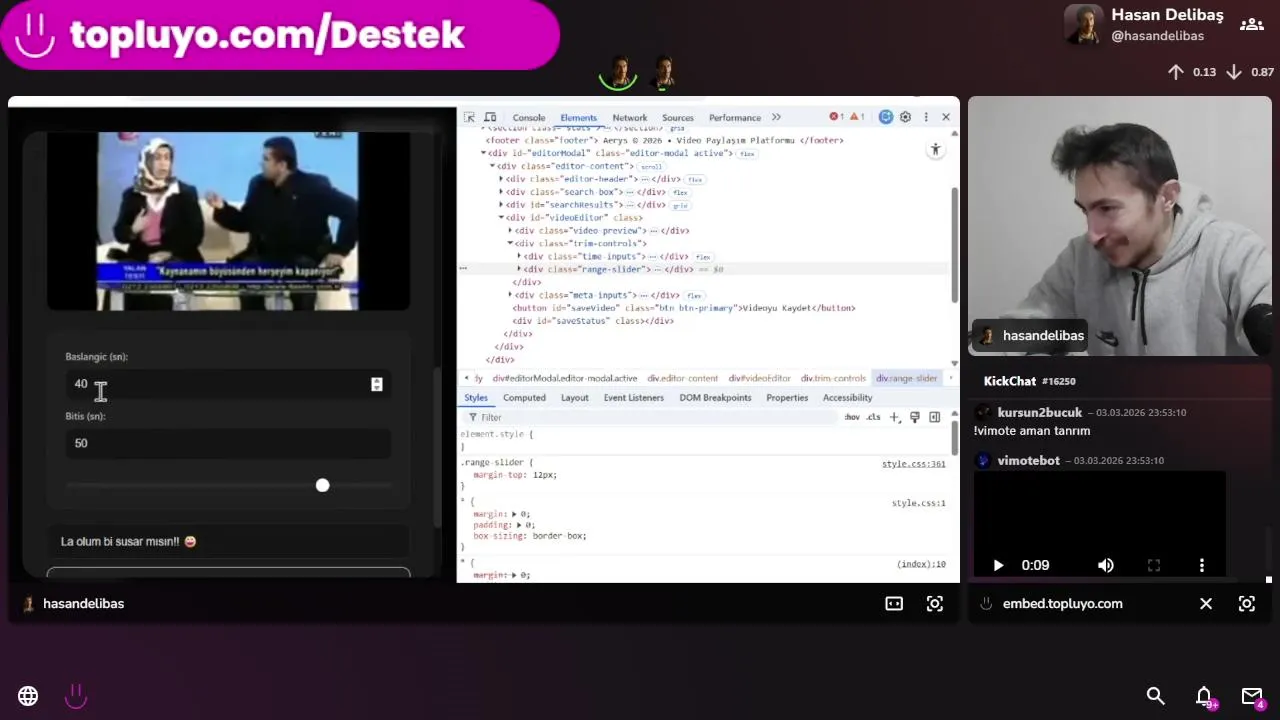This screenshot has width=1280, height=720.
Task: Click the Styles filter input
Action: coord(650,417)
